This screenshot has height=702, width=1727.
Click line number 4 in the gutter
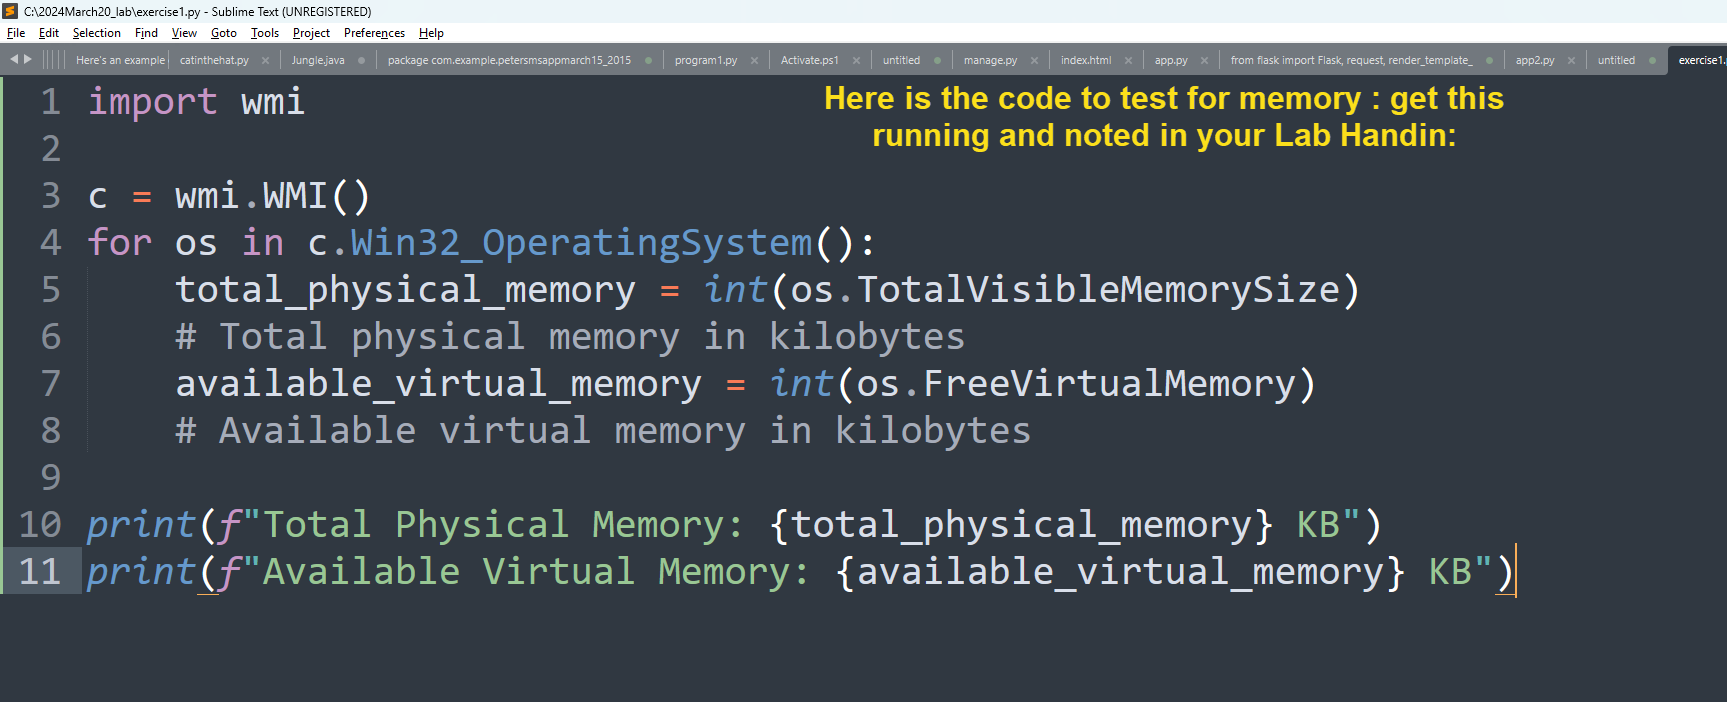(x=51, y=243)
